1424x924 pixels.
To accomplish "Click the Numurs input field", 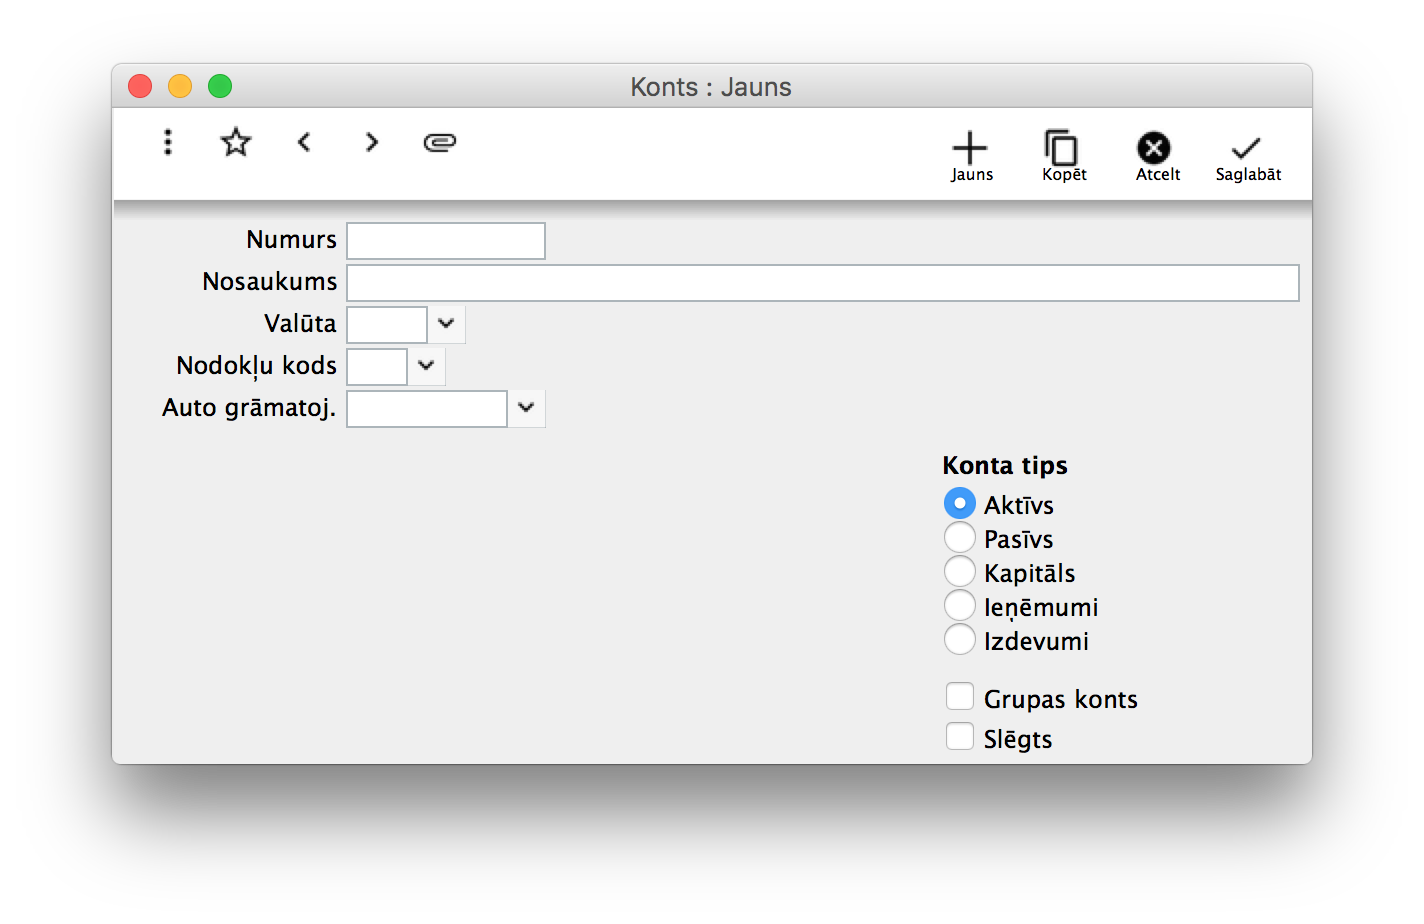I will (446, 241).
